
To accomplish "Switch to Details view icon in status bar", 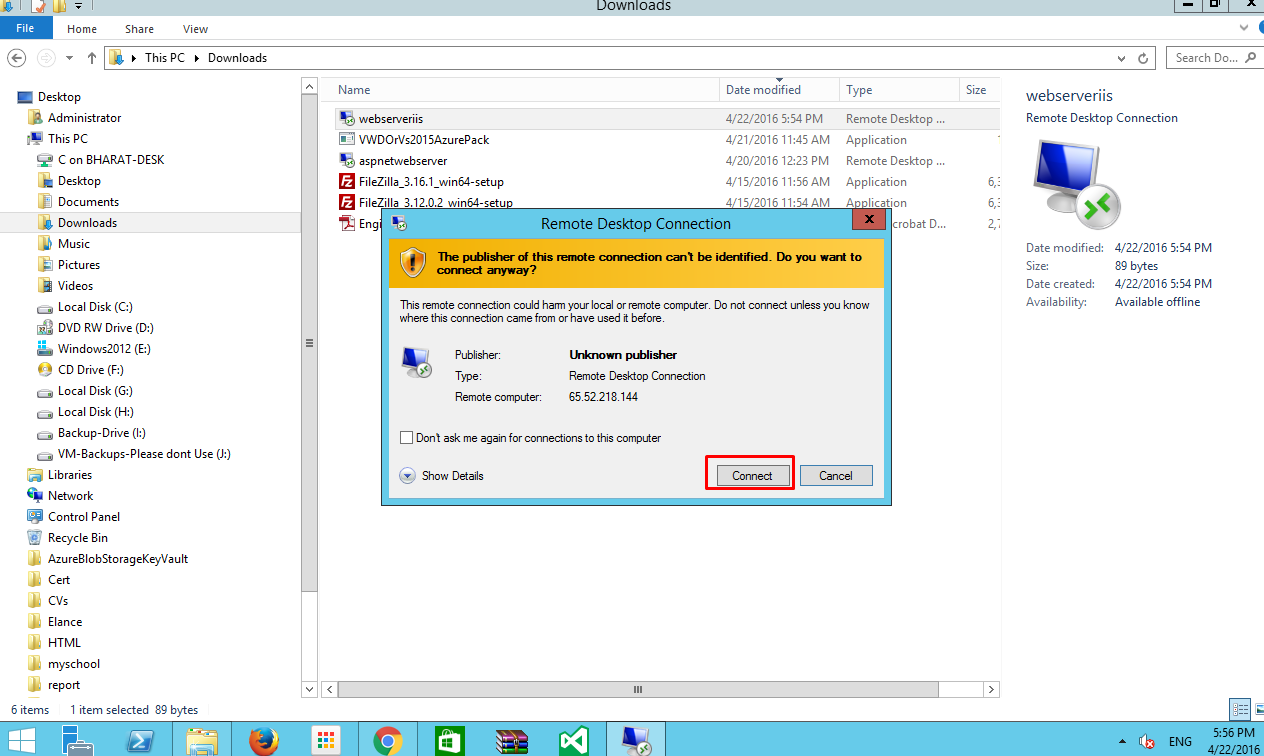I will [1241, 709].
